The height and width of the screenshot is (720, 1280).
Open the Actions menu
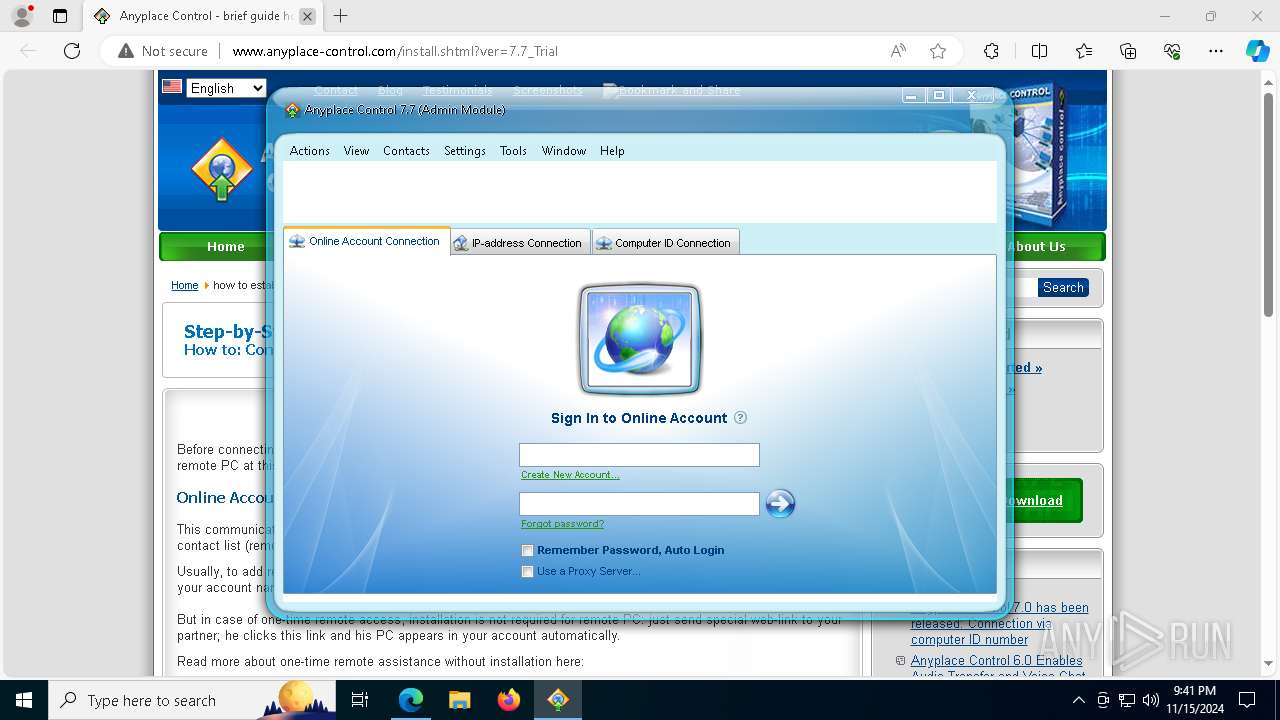(309, 151)
